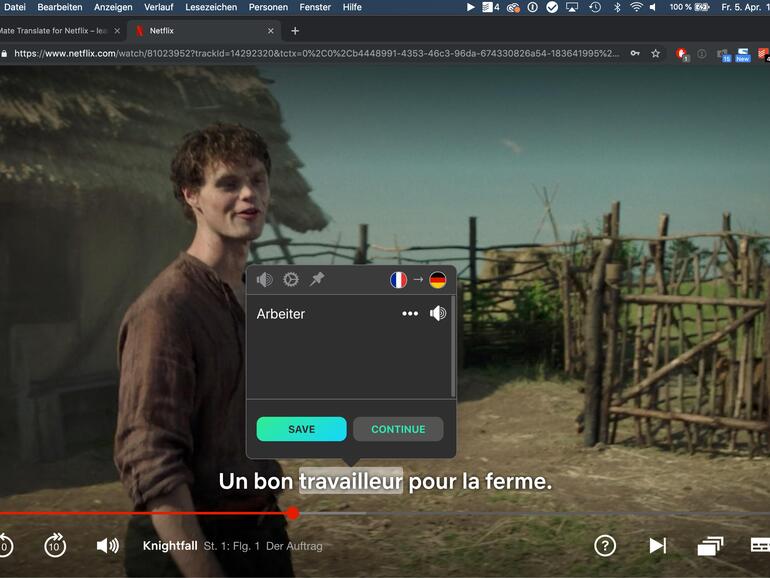
Task: Open the Time Machine menu bar icon
Action: tap(595, 7)
